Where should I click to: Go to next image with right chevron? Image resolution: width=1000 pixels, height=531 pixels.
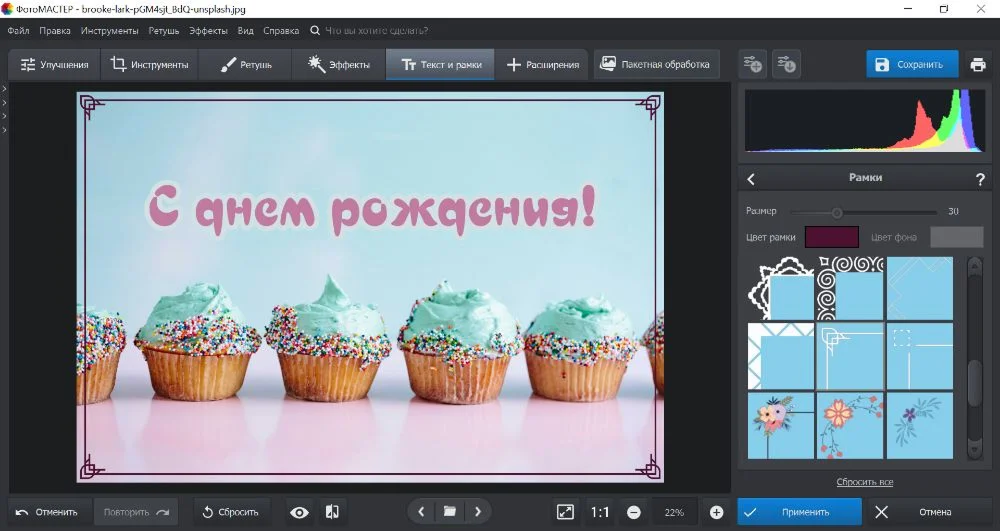point(479,512)
